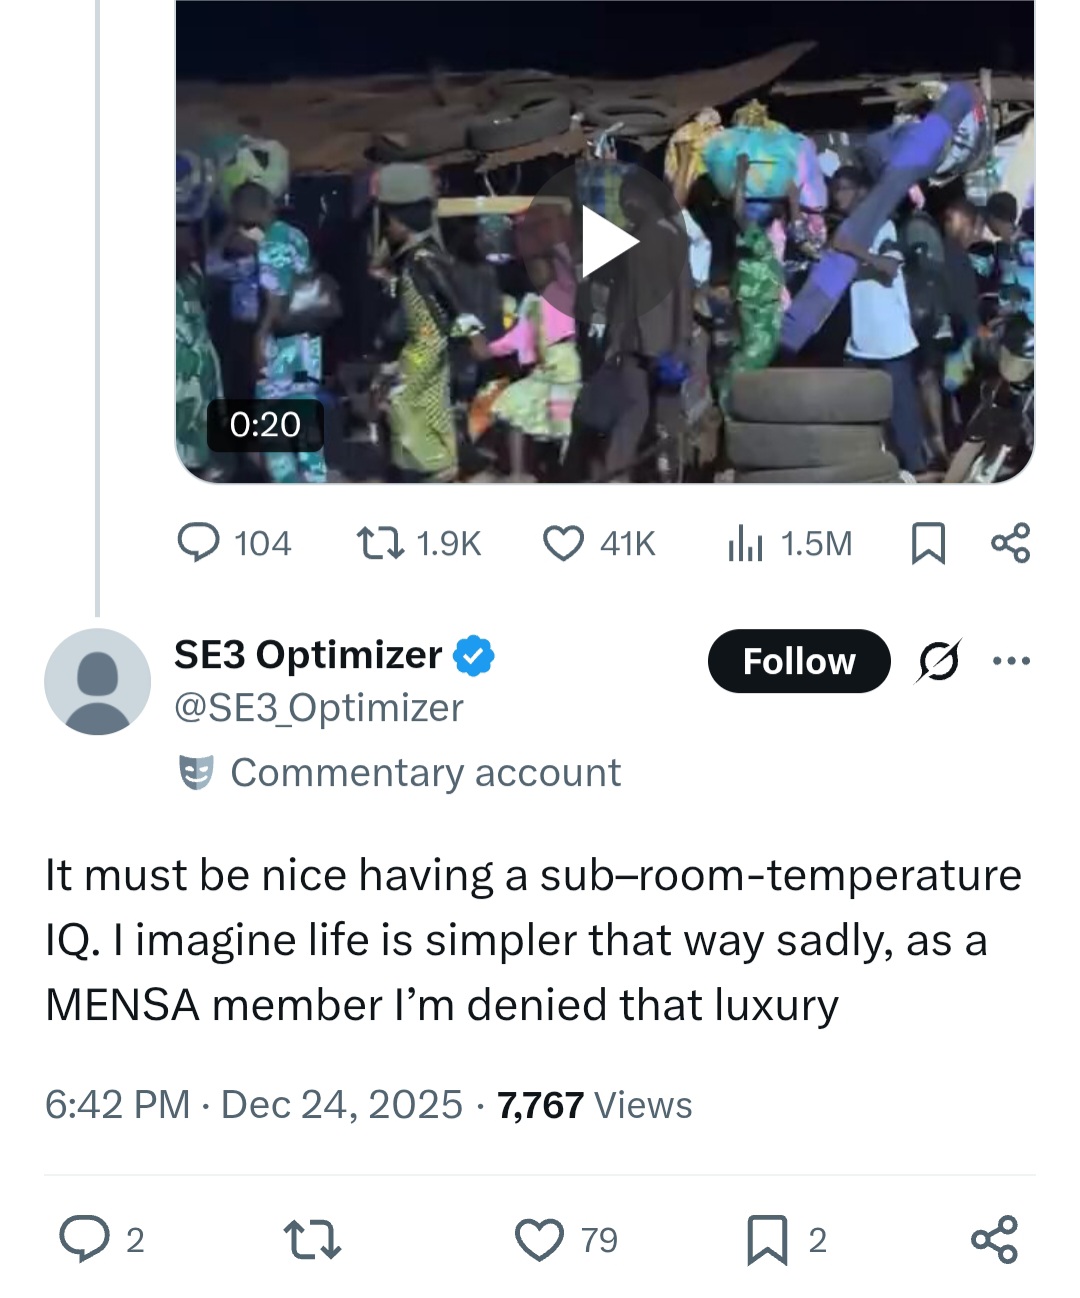Open the Commentary account label

(400, 773)
